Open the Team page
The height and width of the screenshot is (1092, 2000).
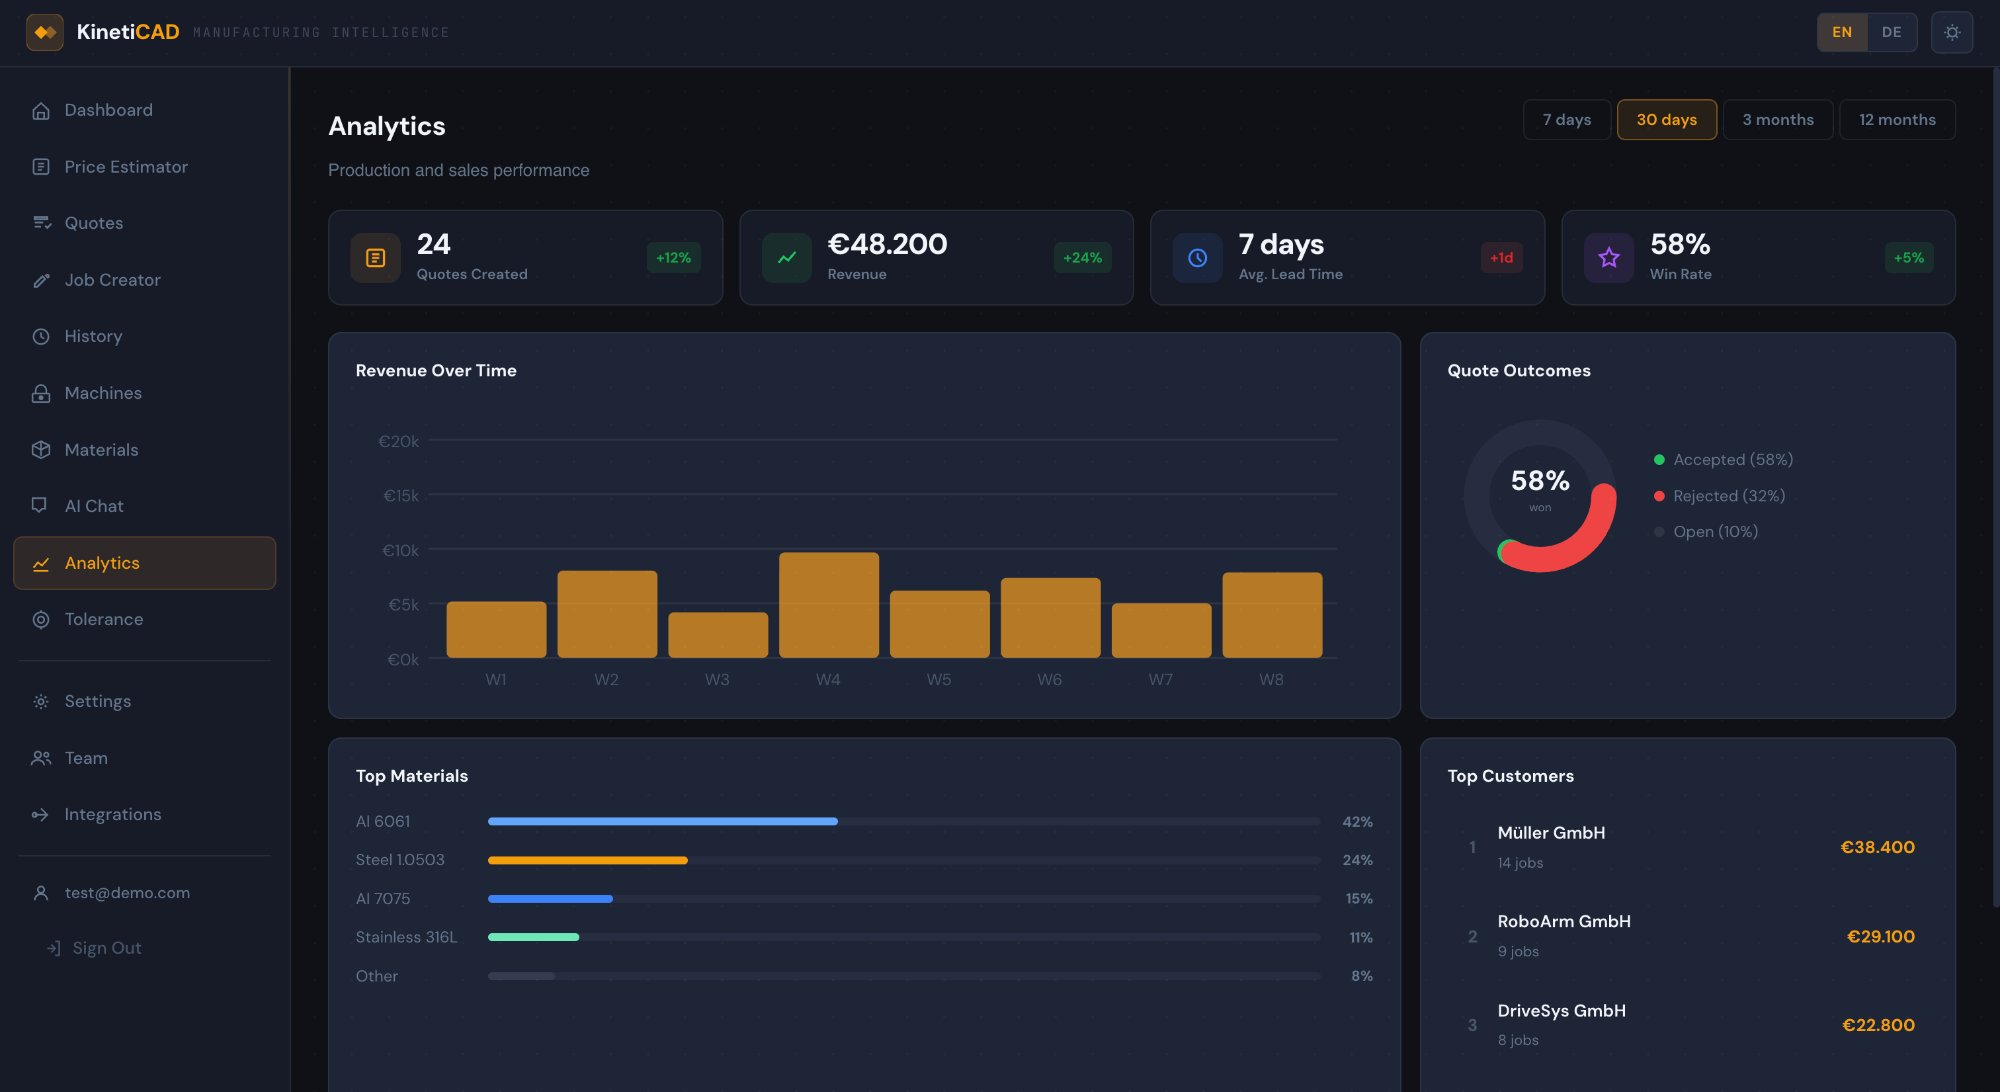(x=86, y=758)
